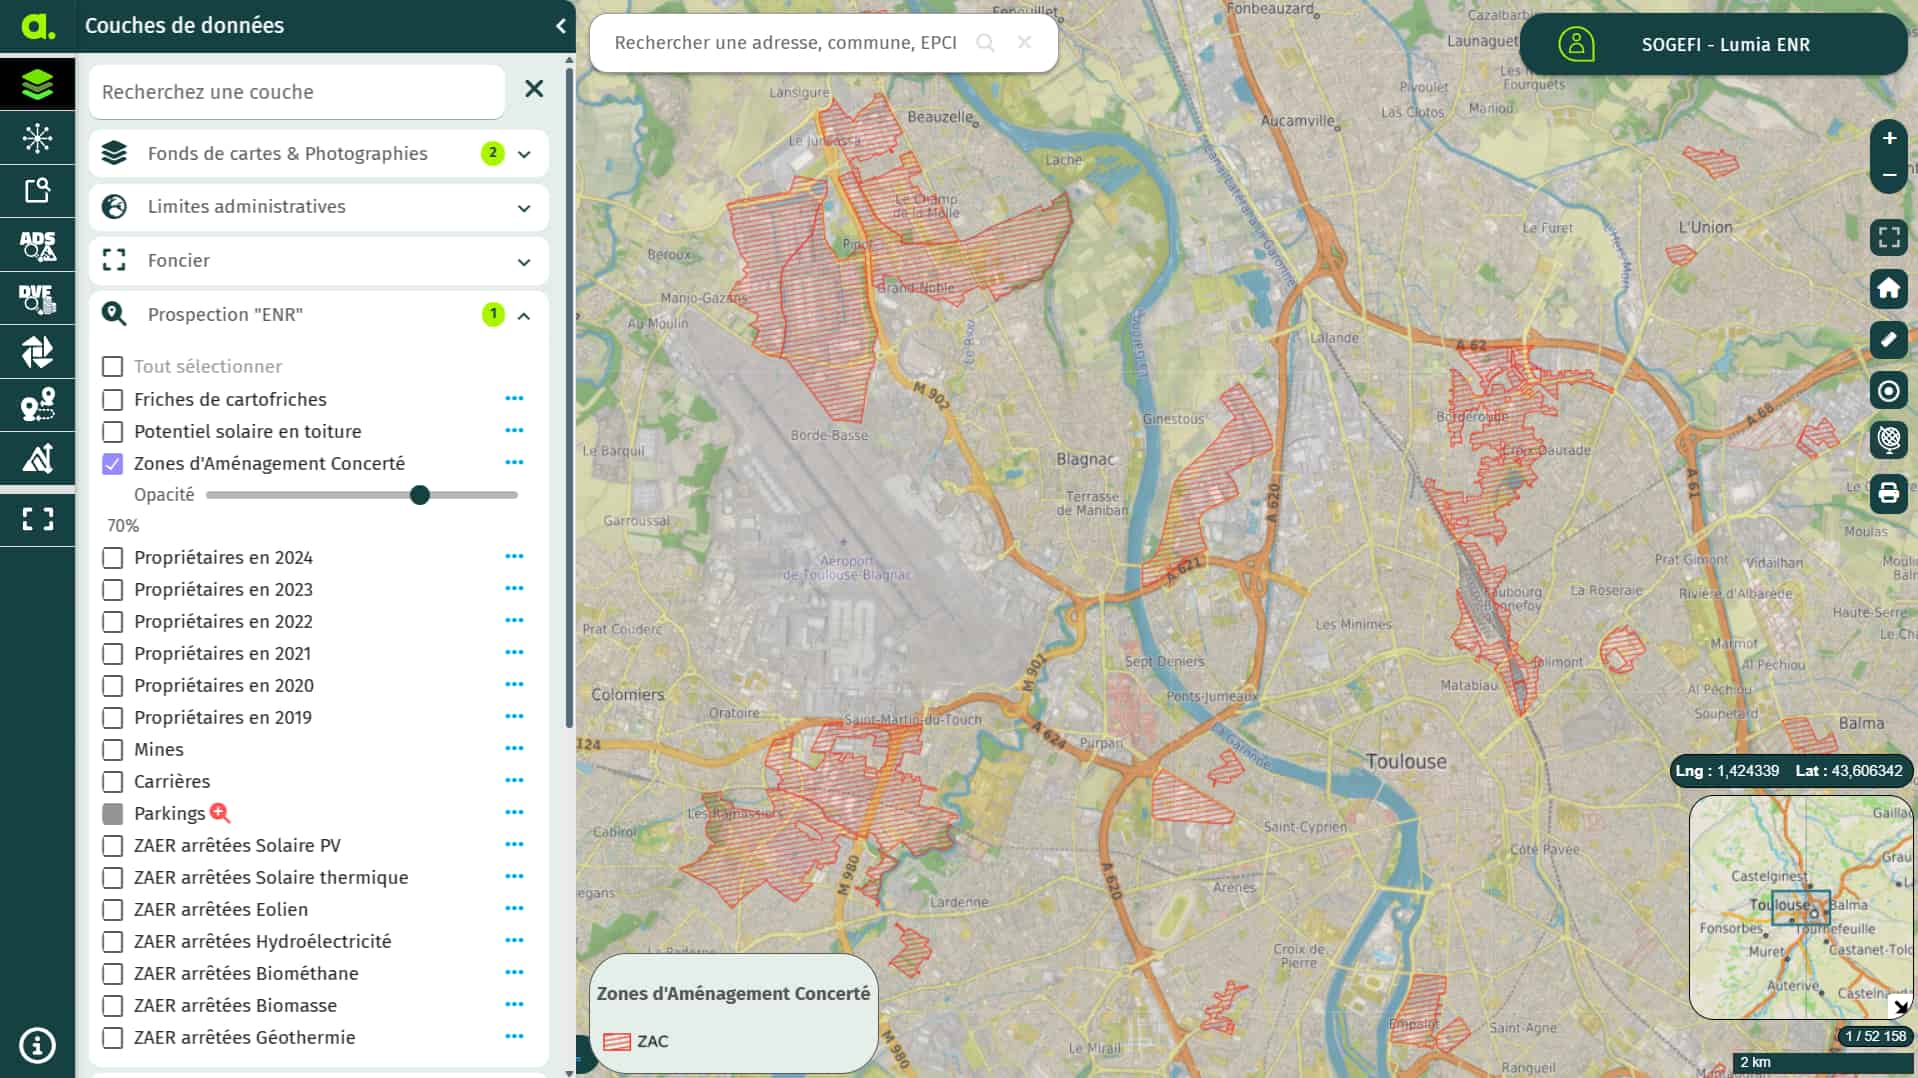Click the Propriétaires en 2021 label
The width and height of the screenshot is (1918, 1078).
pyautogui.click(x=222, y=654)
